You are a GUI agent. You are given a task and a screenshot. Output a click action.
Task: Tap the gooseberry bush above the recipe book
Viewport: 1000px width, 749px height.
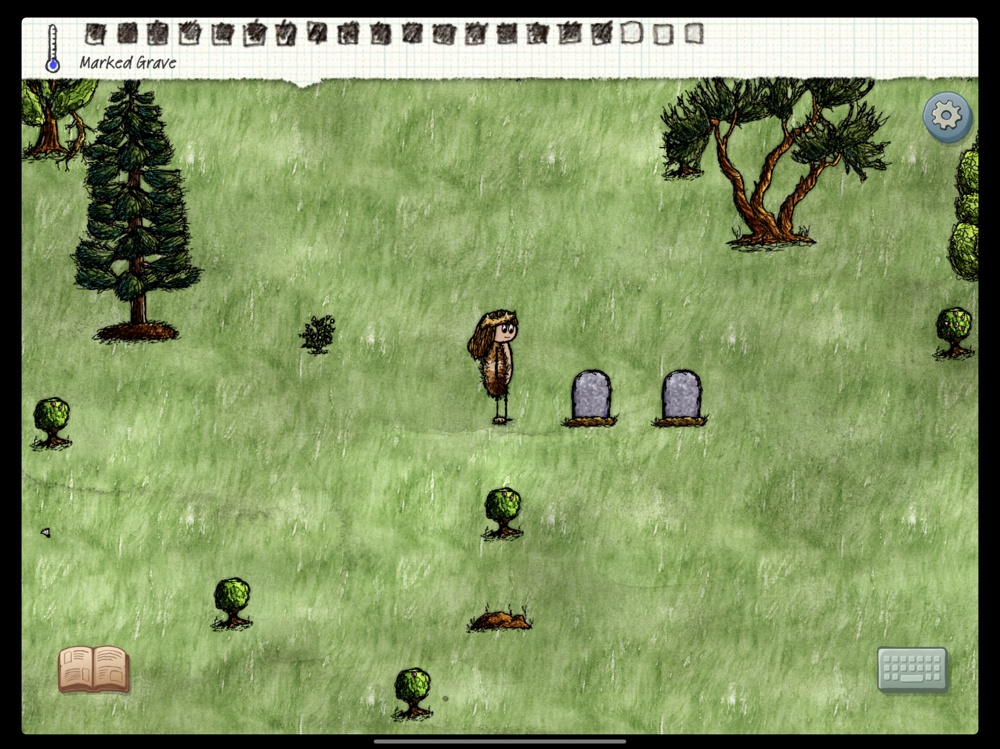pyautogui.click(x=232, y=604)
